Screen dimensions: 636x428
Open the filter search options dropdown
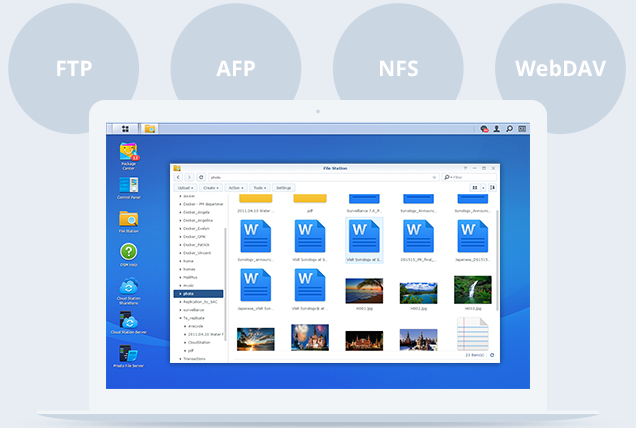(x=448, y=177)
